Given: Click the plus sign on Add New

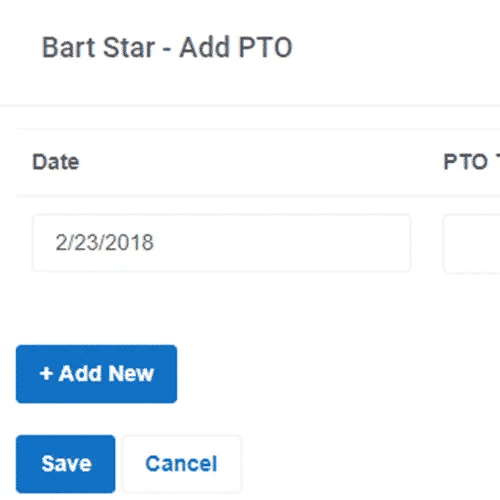Looking at the screenshot, I should coord(46,373).
